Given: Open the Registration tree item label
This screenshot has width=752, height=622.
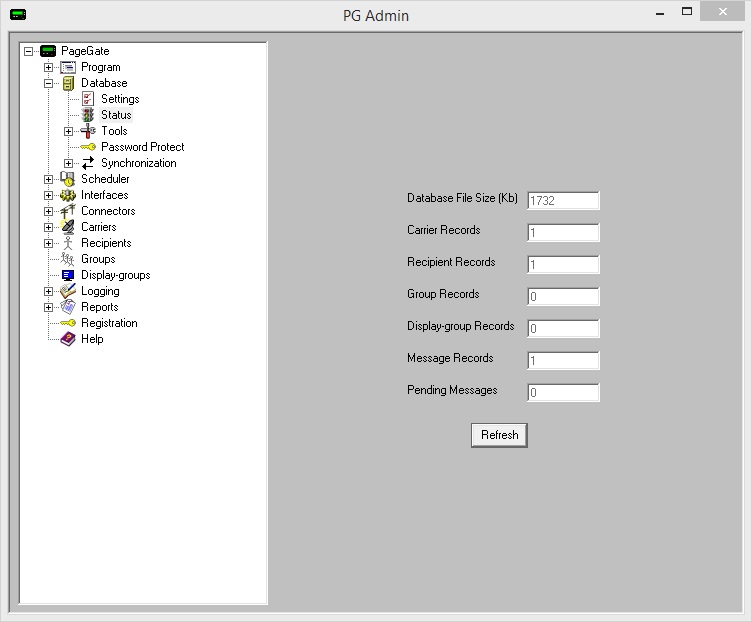Looking at the screenshot, I should point(109,323).
